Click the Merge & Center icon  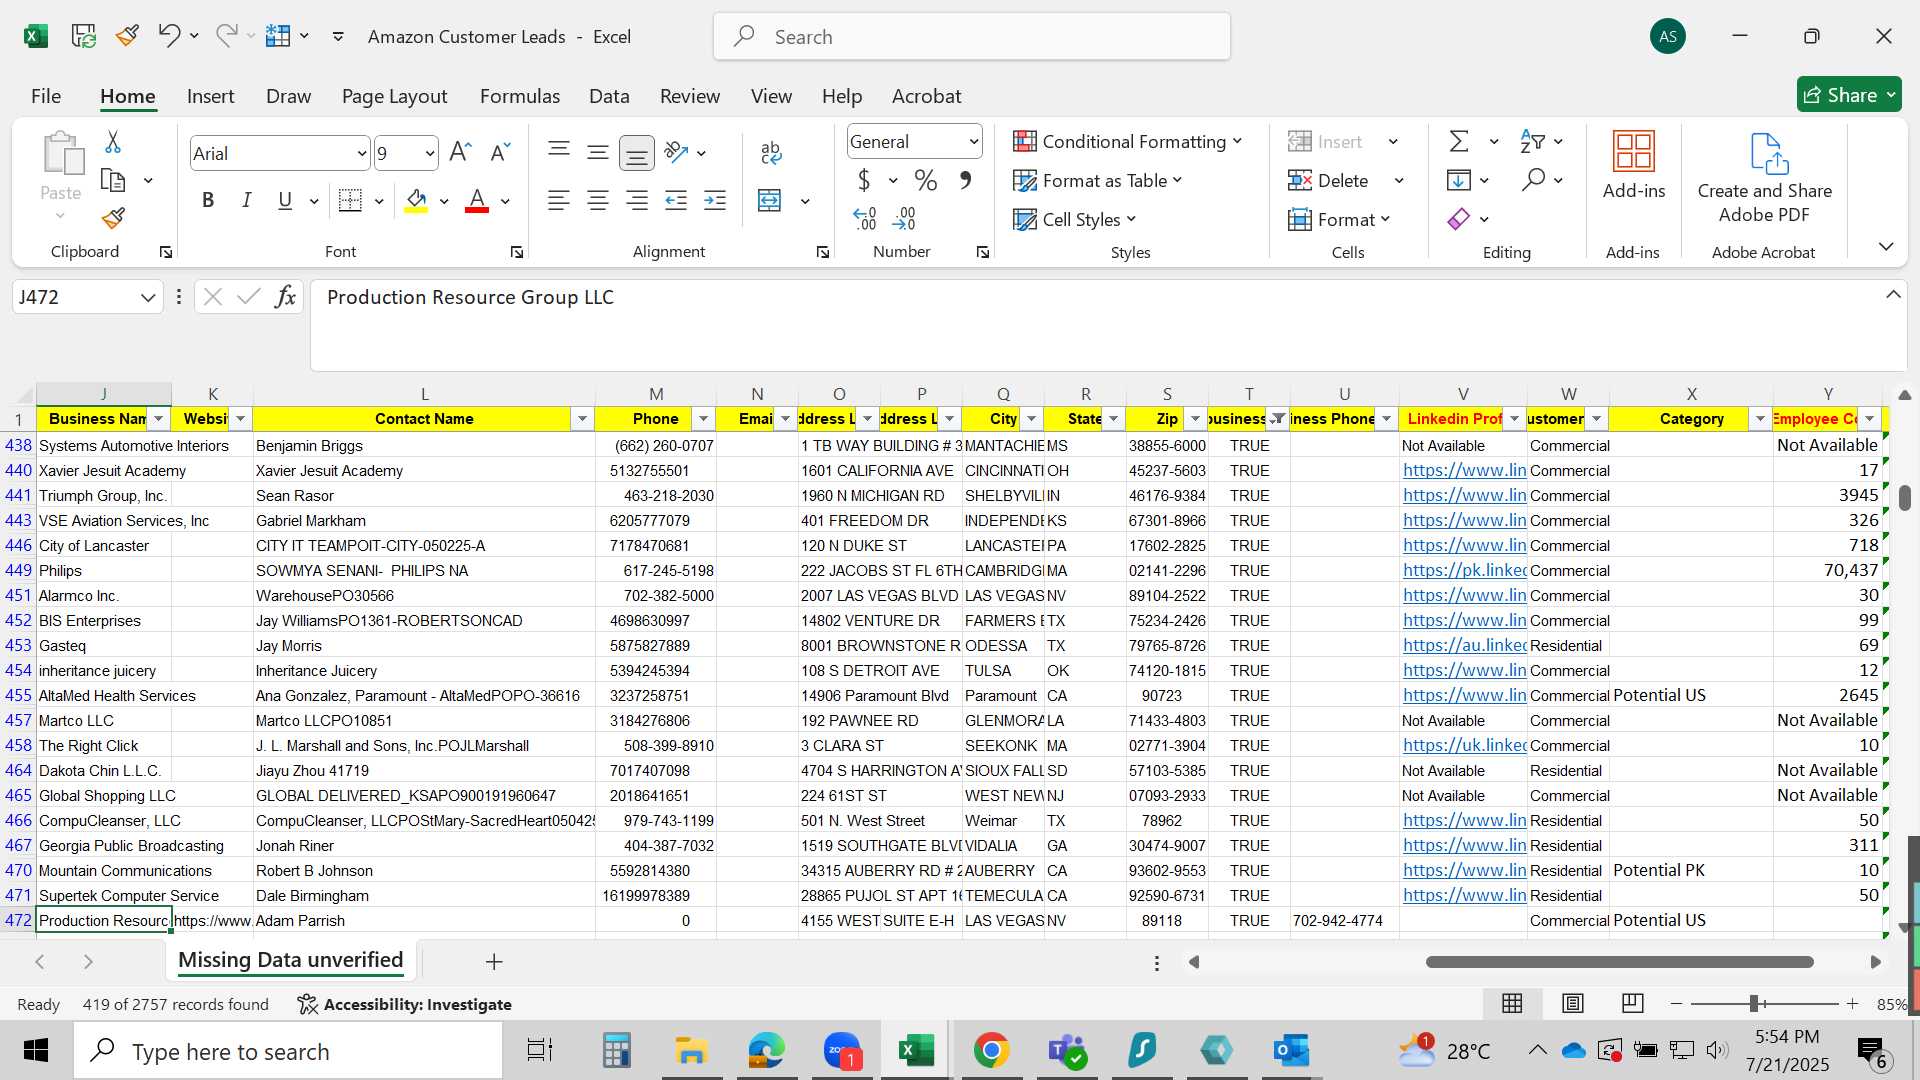coord(769,200)
